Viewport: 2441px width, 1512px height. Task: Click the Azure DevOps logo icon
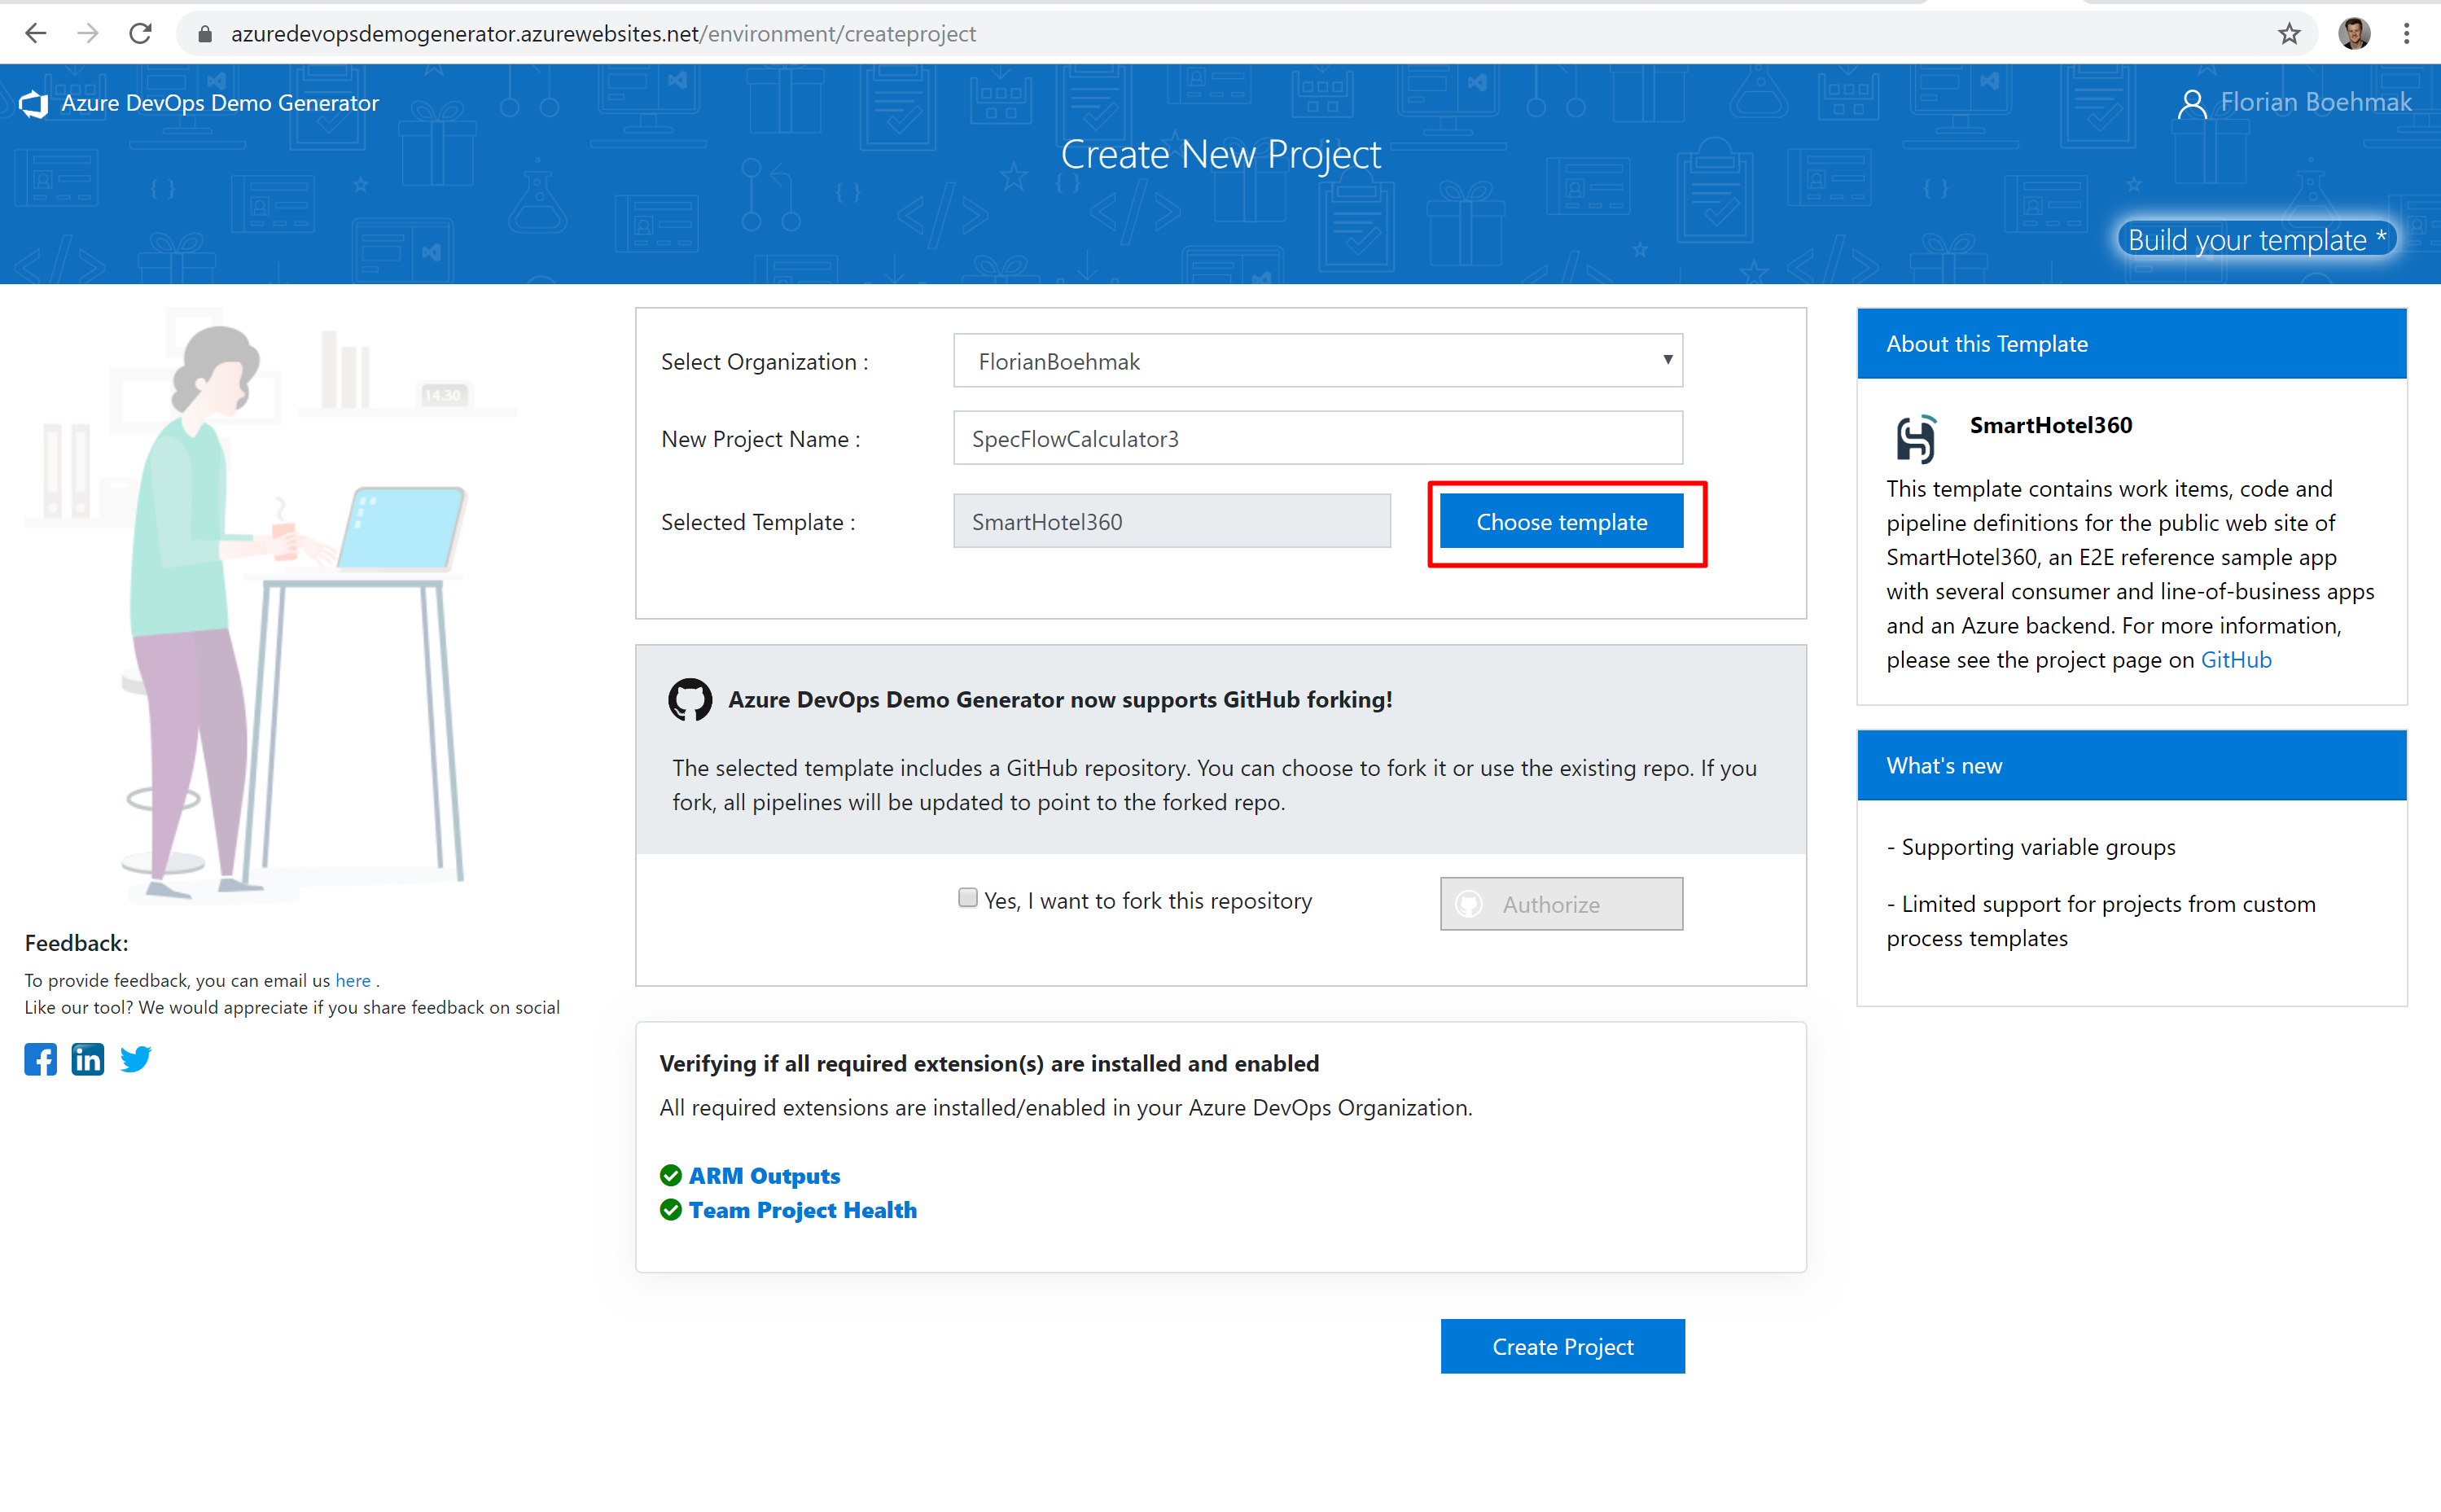click(x=34, y=103)
